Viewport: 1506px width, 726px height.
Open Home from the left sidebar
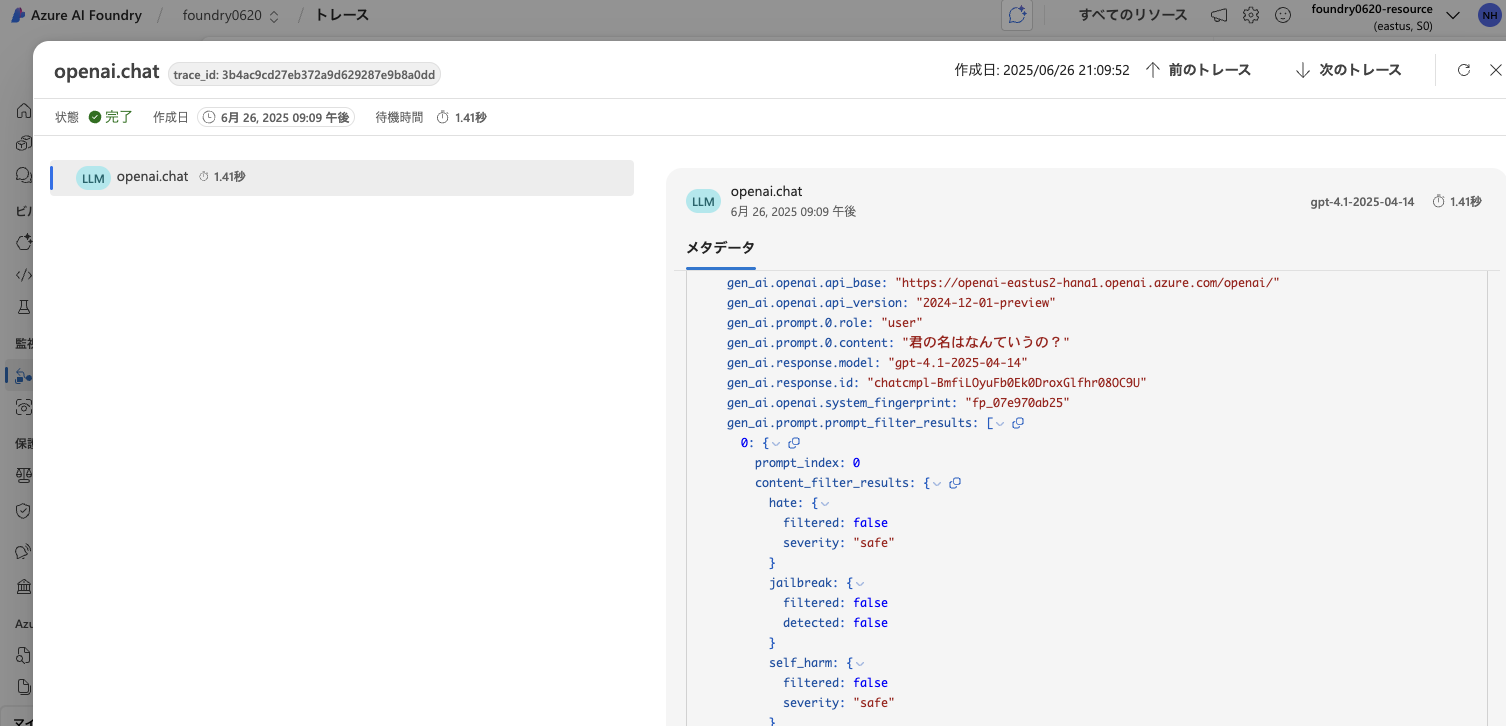24,111
